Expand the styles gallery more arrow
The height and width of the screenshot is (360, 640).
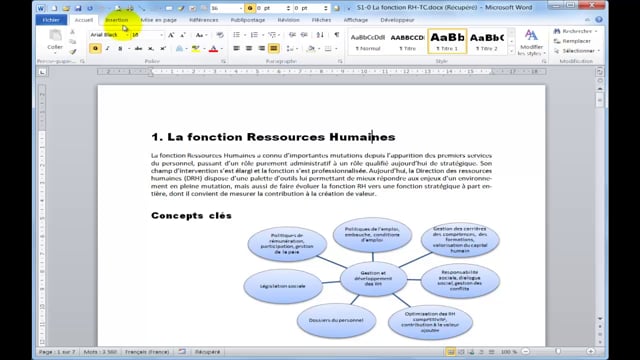tap(511, 51)
